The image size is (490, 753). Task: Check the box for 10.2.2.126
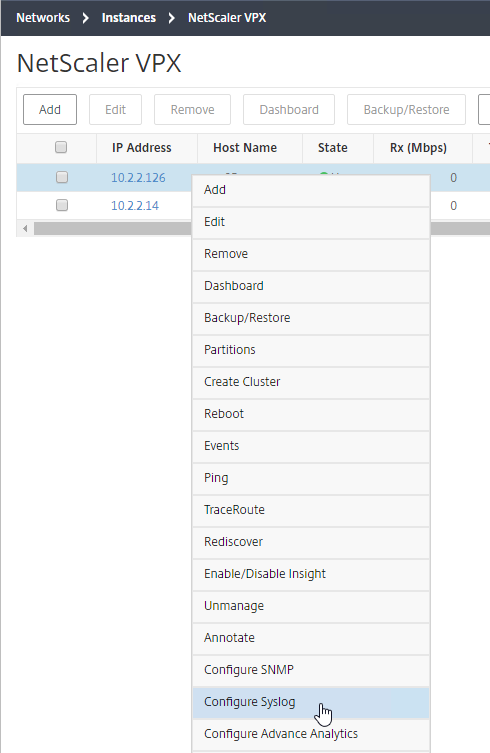(x=61, y=177)
